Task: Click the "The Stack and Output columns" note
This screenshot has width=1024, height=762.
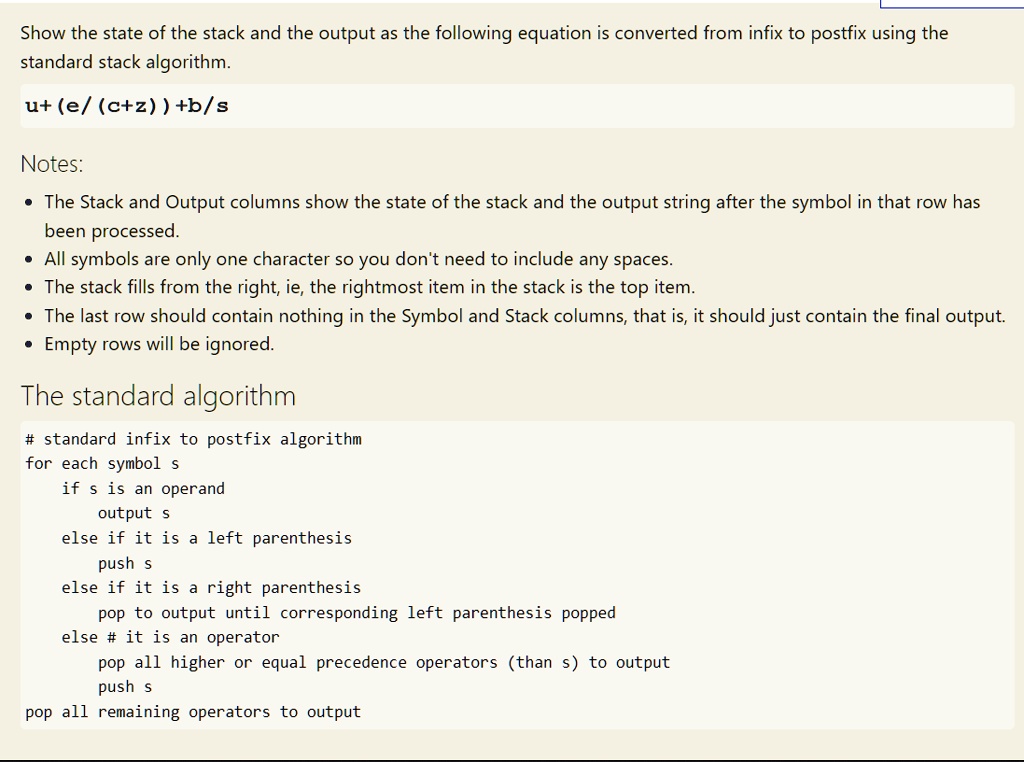Action: (512, 202)
